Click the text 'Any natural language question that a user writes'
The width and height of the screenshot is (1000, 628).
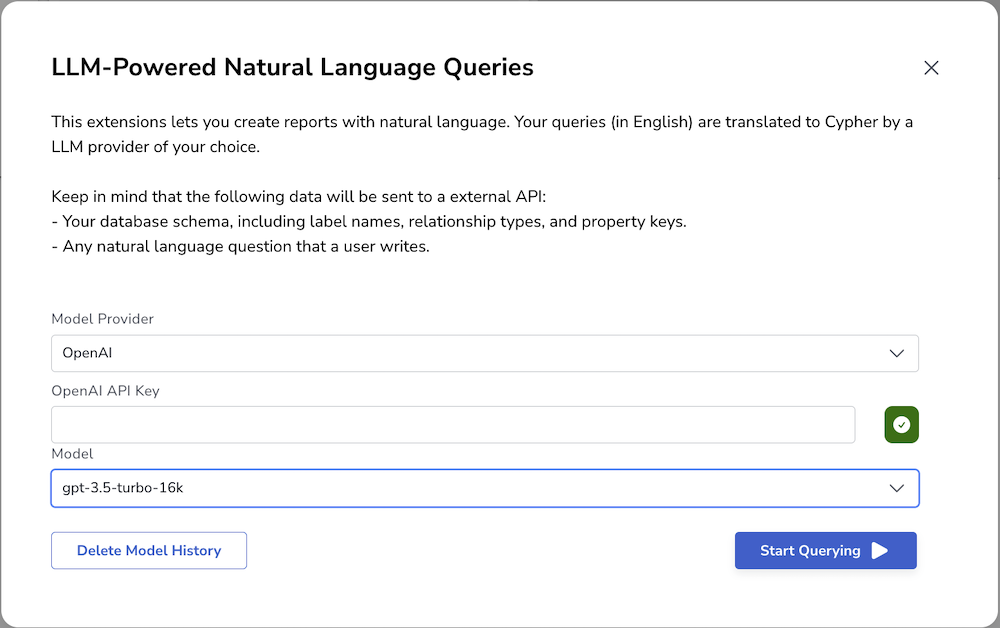(246, 247)
